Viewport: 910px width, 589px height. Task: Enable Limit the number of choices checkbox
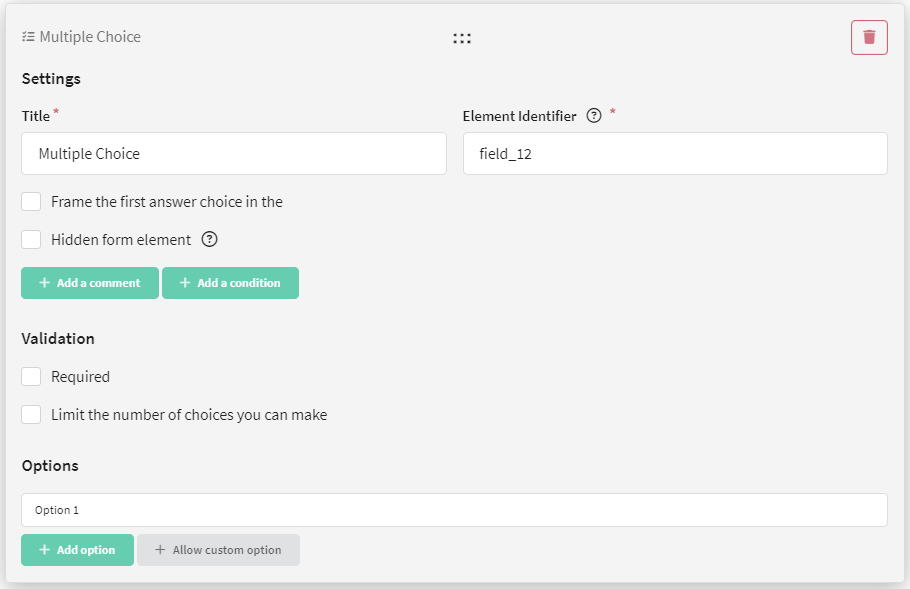coord(31,414)
